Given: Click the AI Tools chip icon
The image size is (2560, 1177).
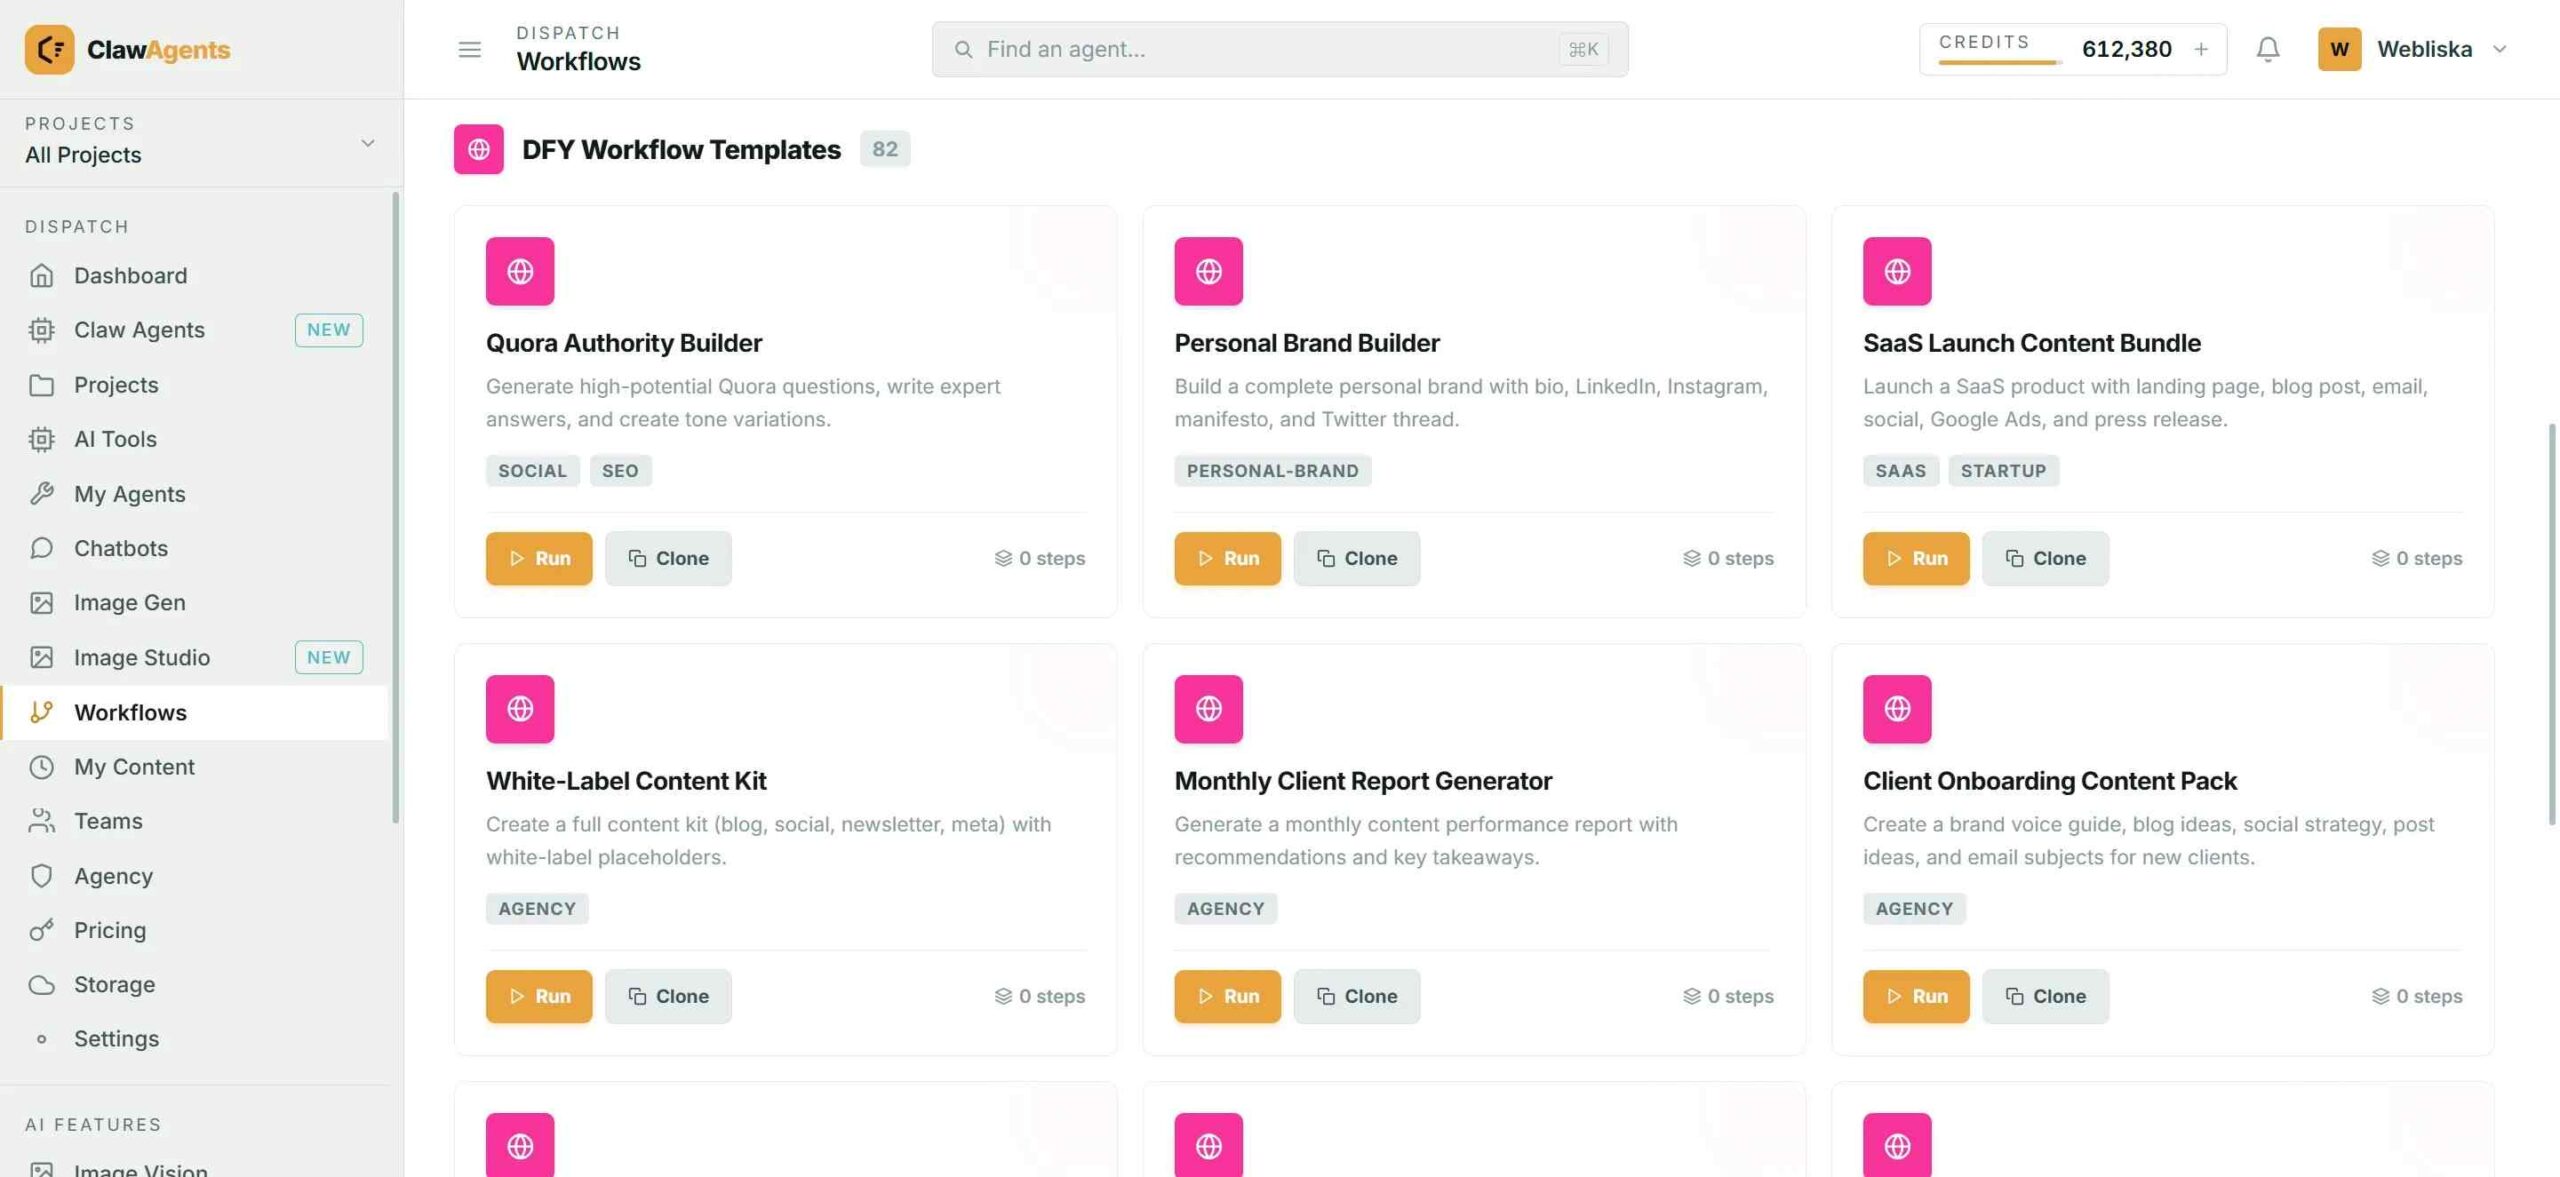Looking at the screenshot, I should click(41, 439).
